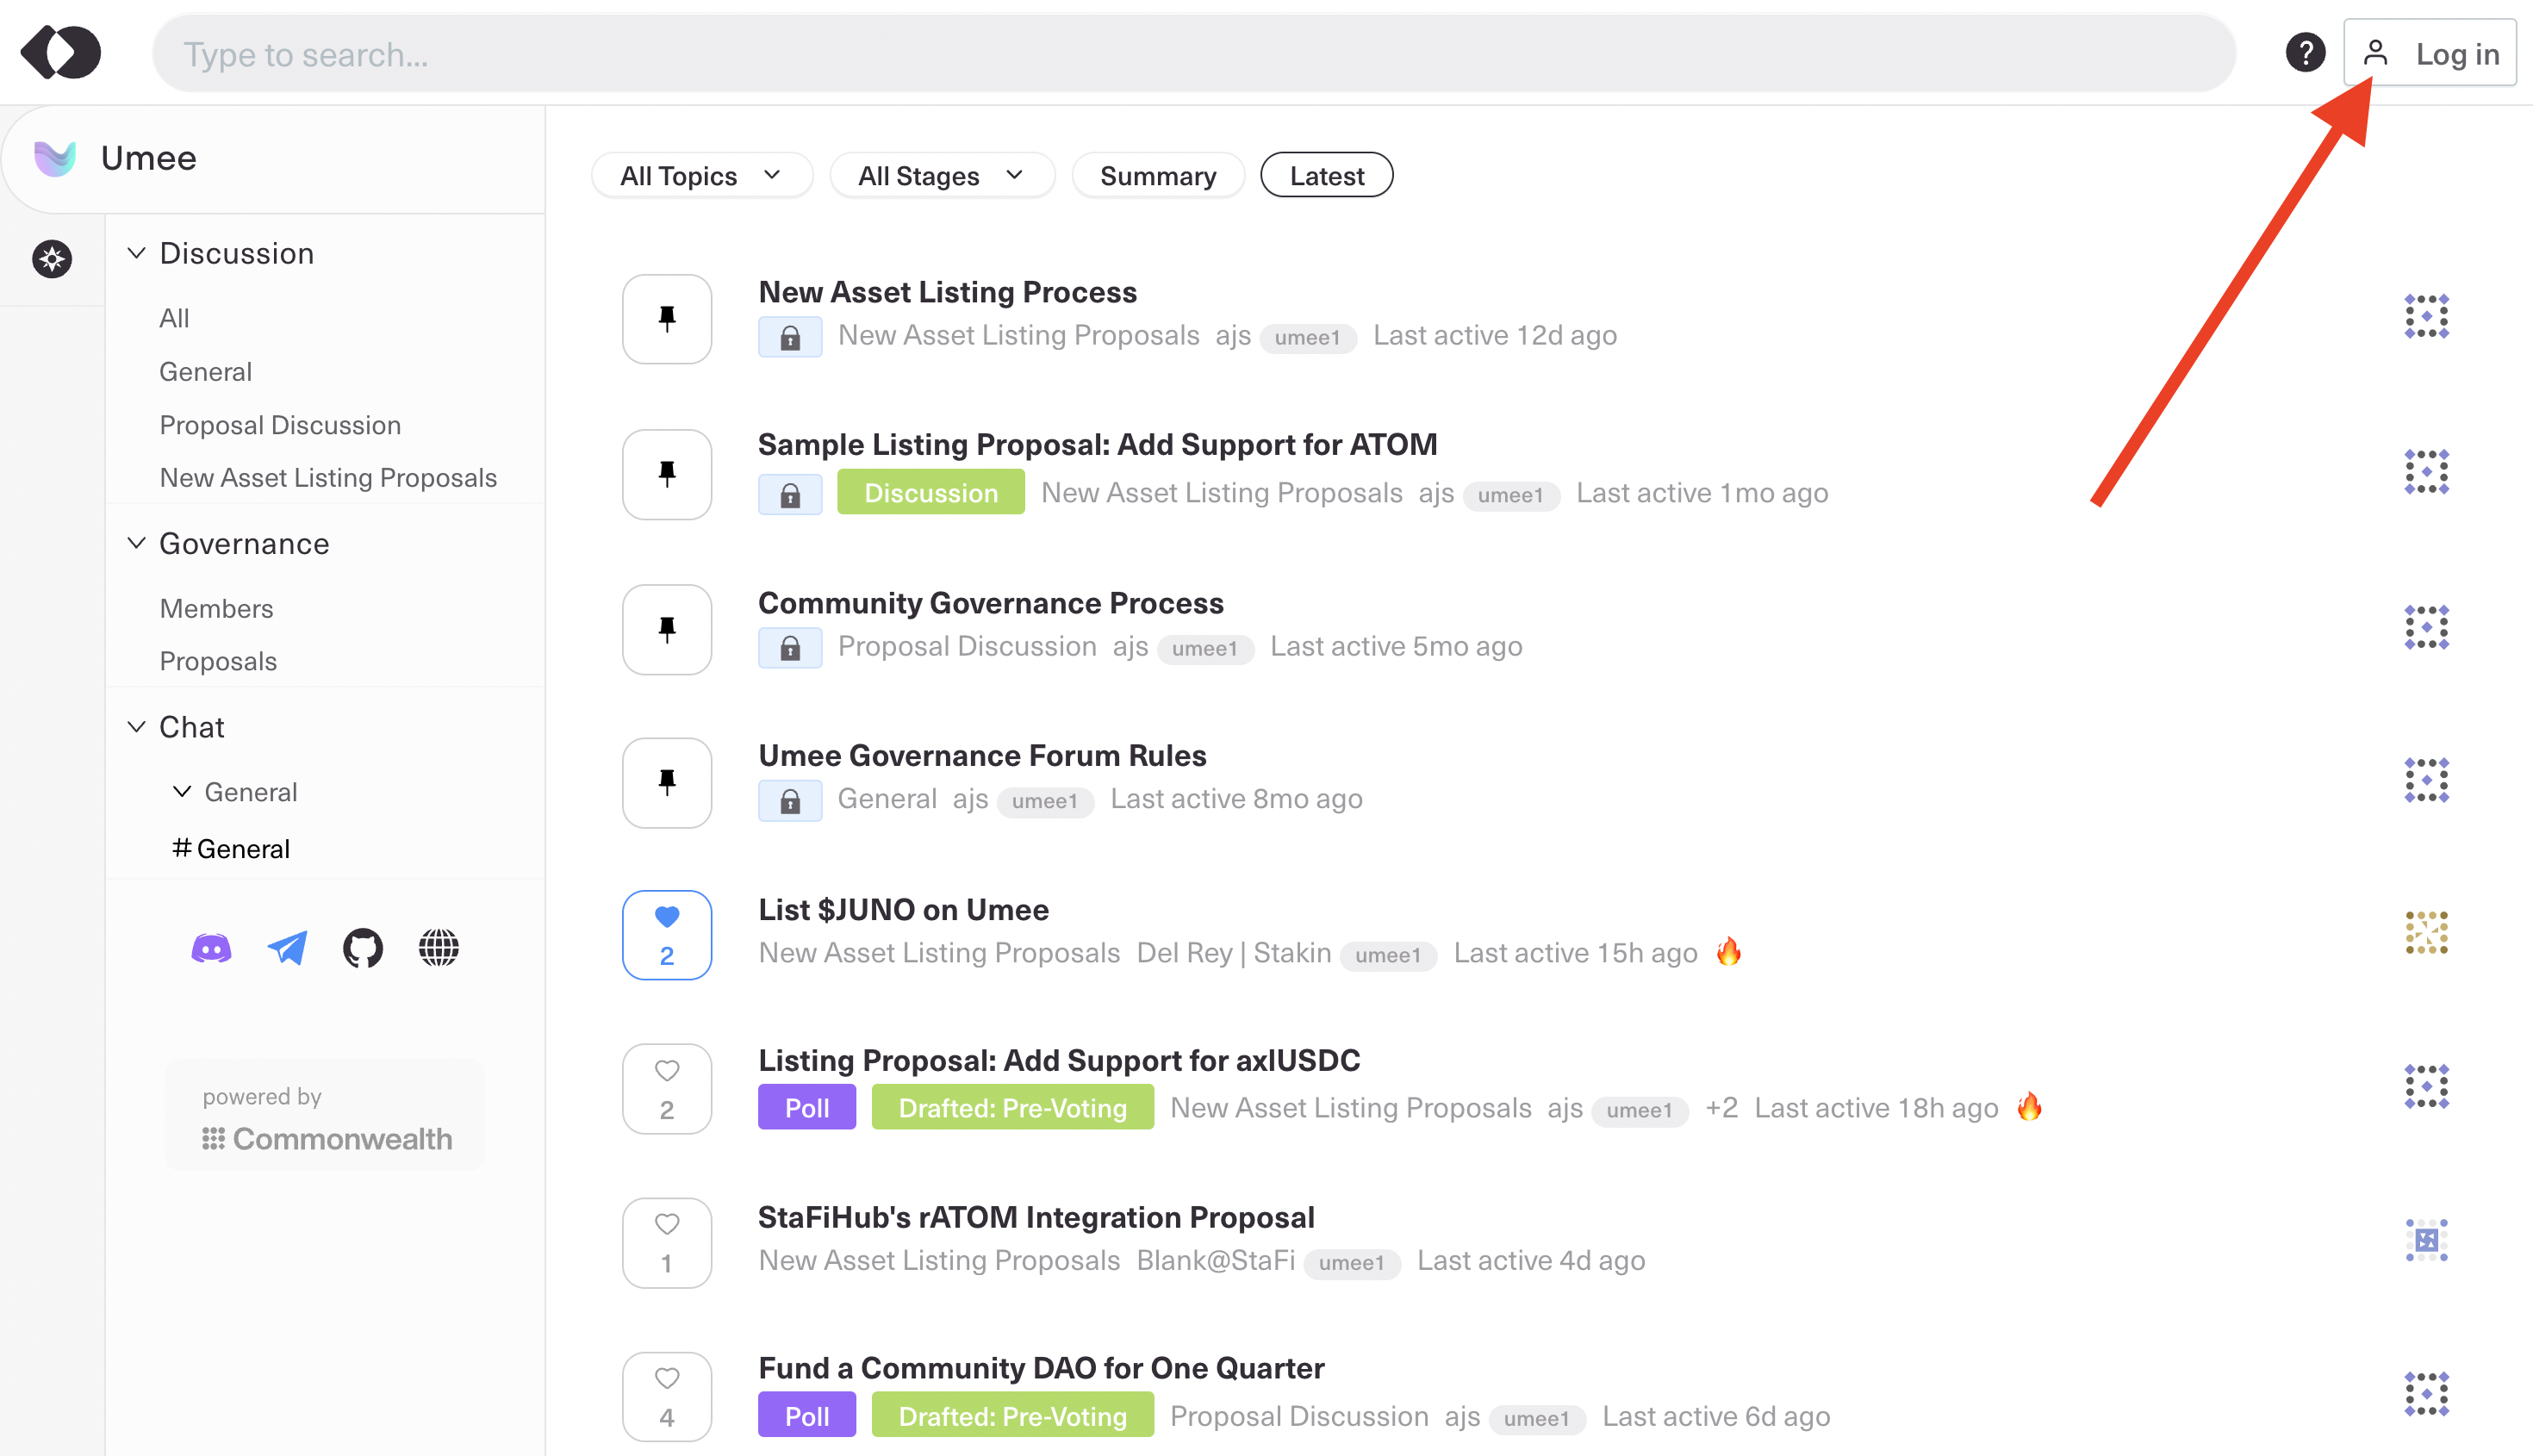Viewport: 2533px width, 1456px height.
Task: Click the avatar icon for List $JUNO thread
Action: coord(2426,933)
